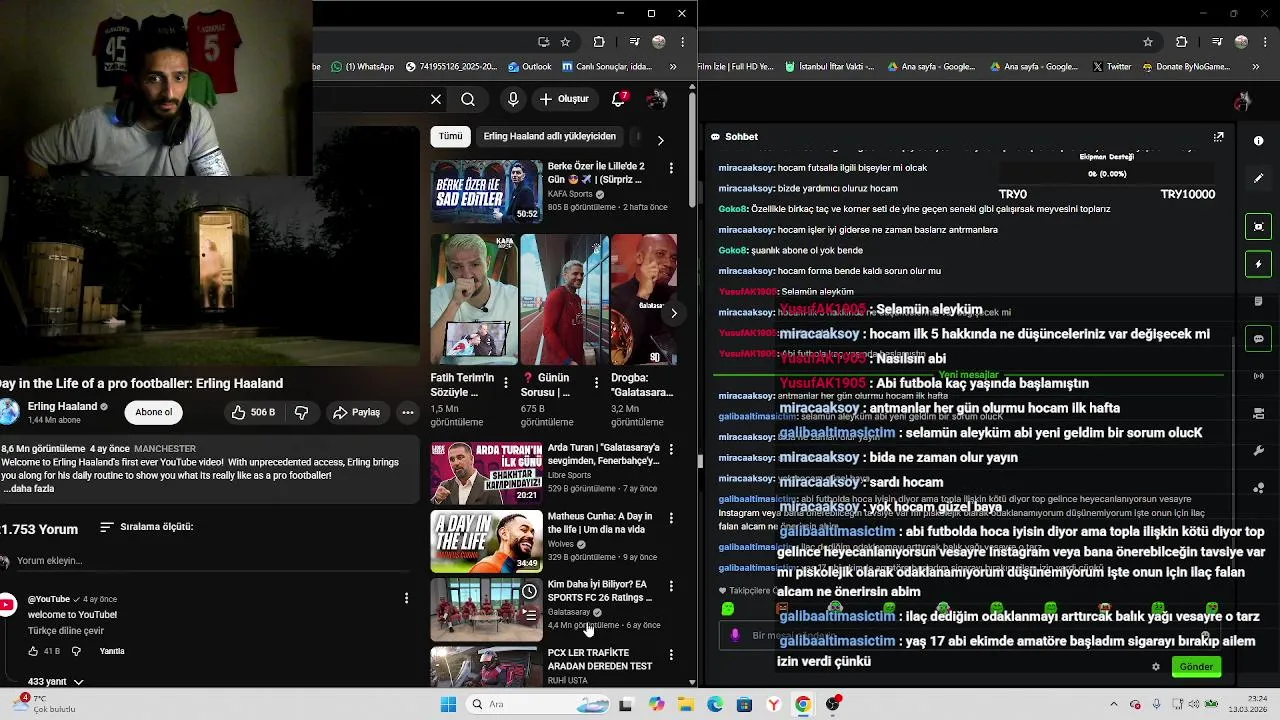The width and height of the screenshot is (1280, 720).
Task: Open options for Arda Turan video
Action: (671, 450)
